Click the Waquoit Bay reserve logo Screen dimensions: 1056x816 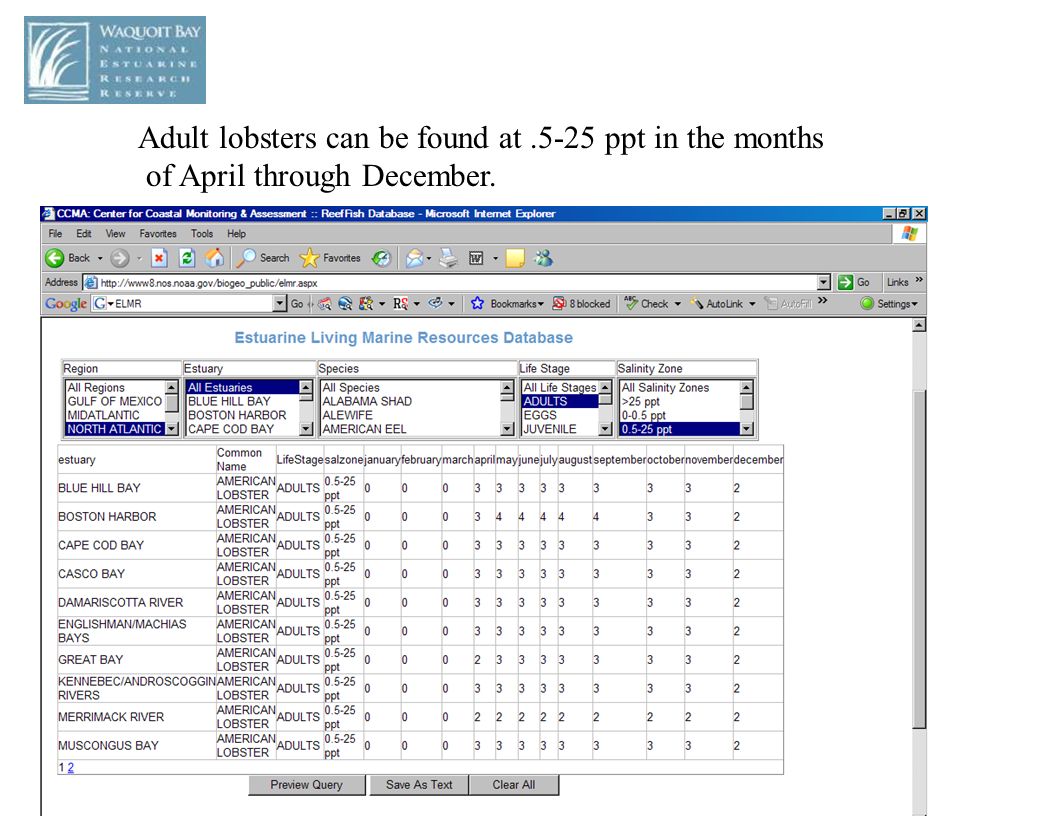[x=115, y=60]
